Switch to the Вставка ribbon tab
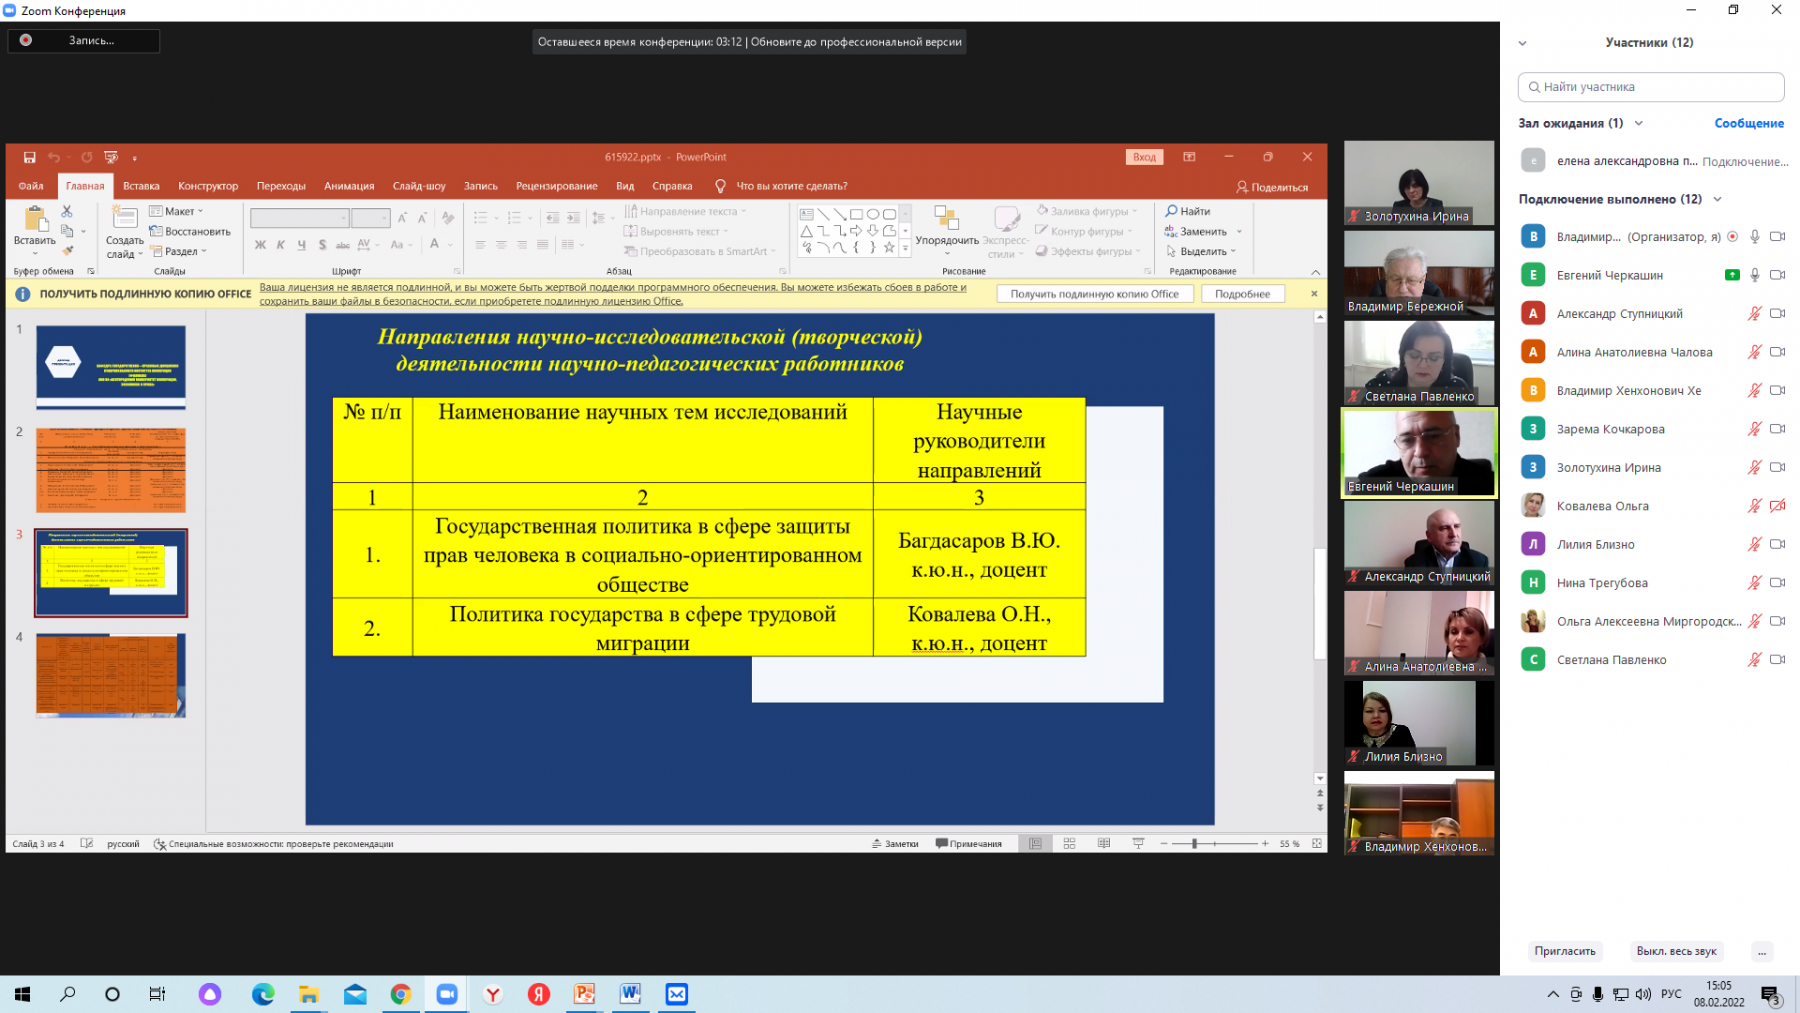1800x1013 pixels. (141, 186)
